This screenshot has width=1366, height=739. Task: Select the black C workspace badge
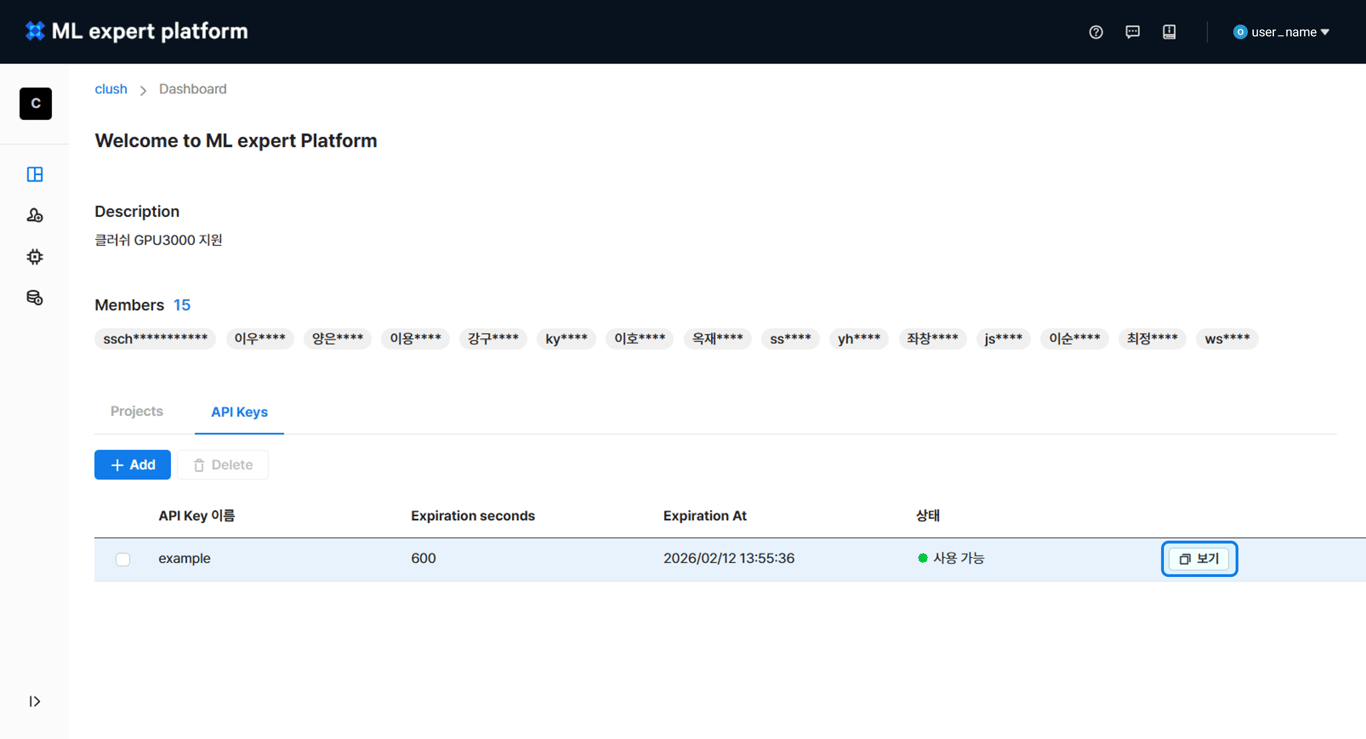pyautogui.click(x=35, y=104)
